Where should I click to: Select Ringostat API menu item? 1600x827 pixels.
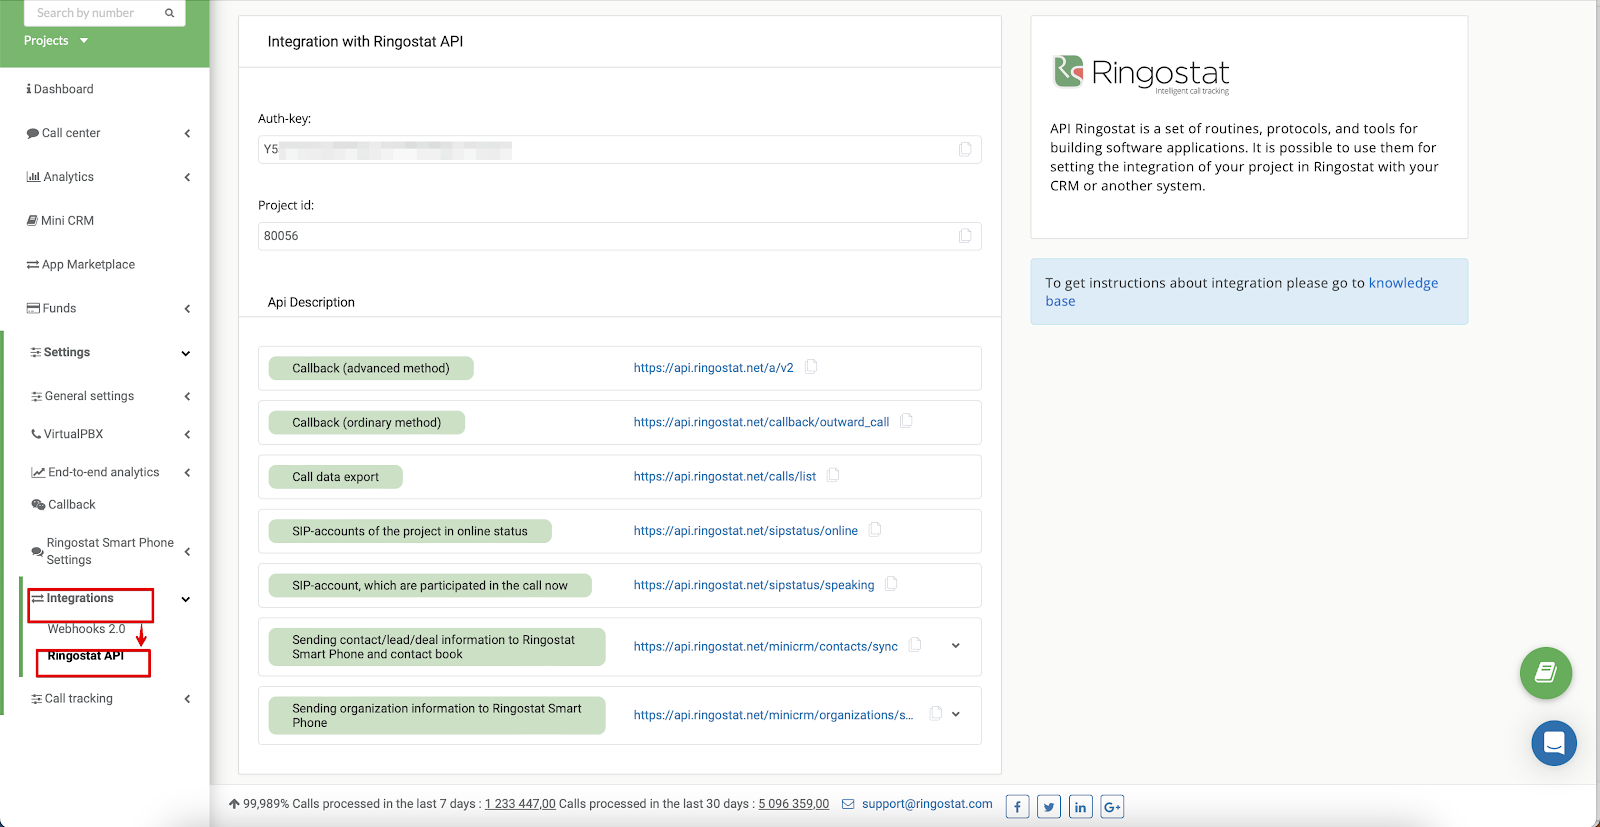tap(86, 656)
